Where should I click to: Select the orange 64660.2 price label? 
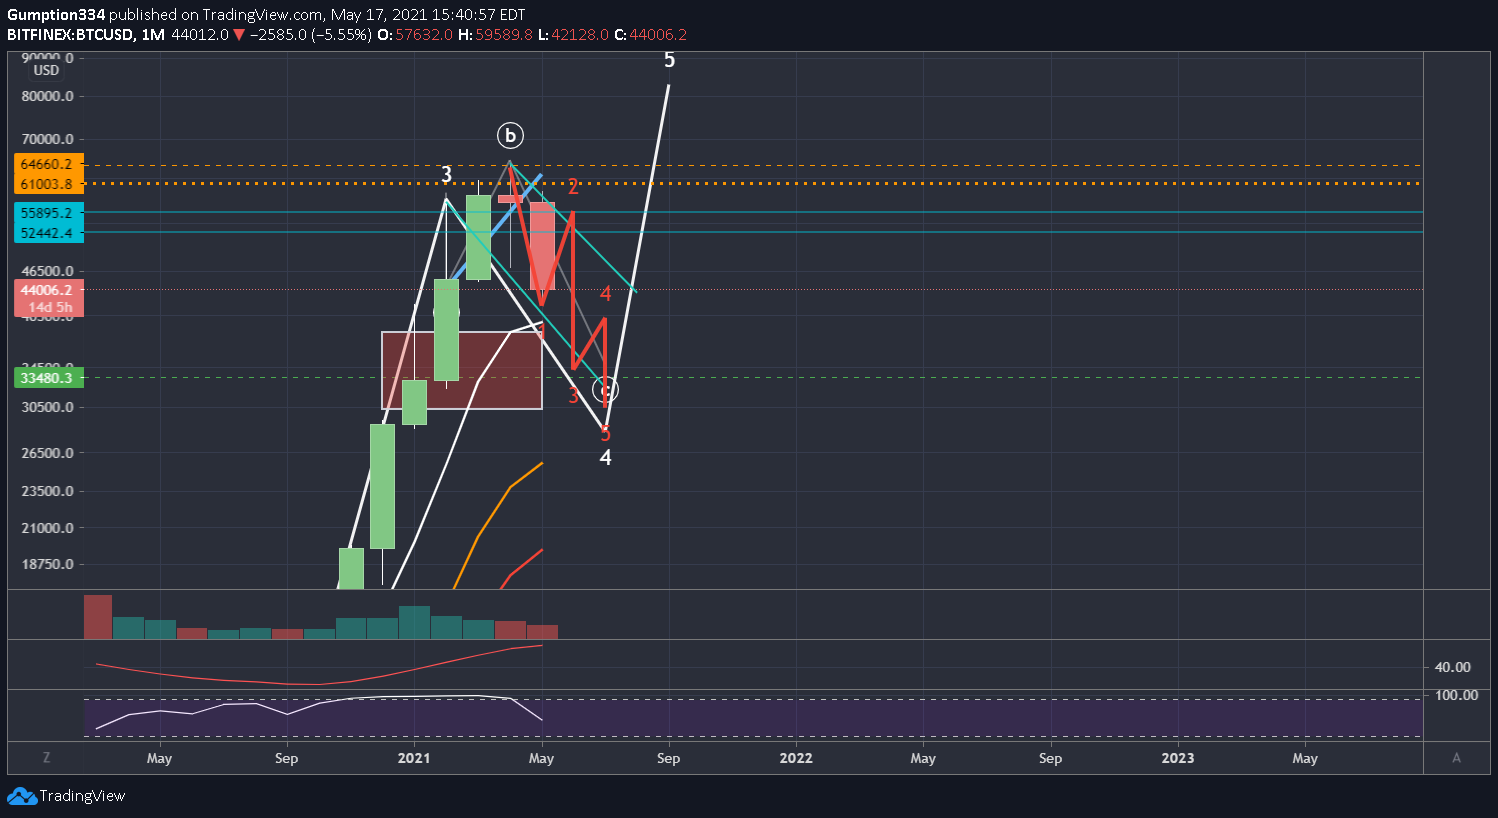(x=47, y=164)
